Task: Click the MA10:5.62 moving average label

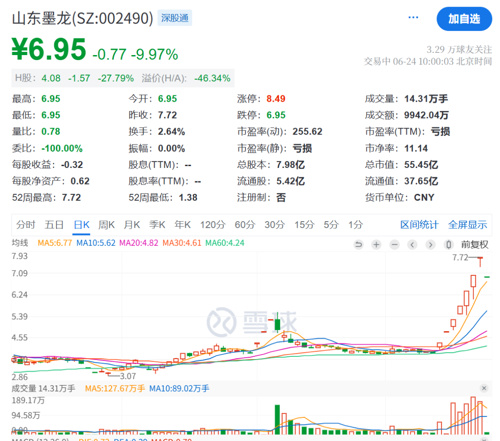Action: (x=96, y=243)
